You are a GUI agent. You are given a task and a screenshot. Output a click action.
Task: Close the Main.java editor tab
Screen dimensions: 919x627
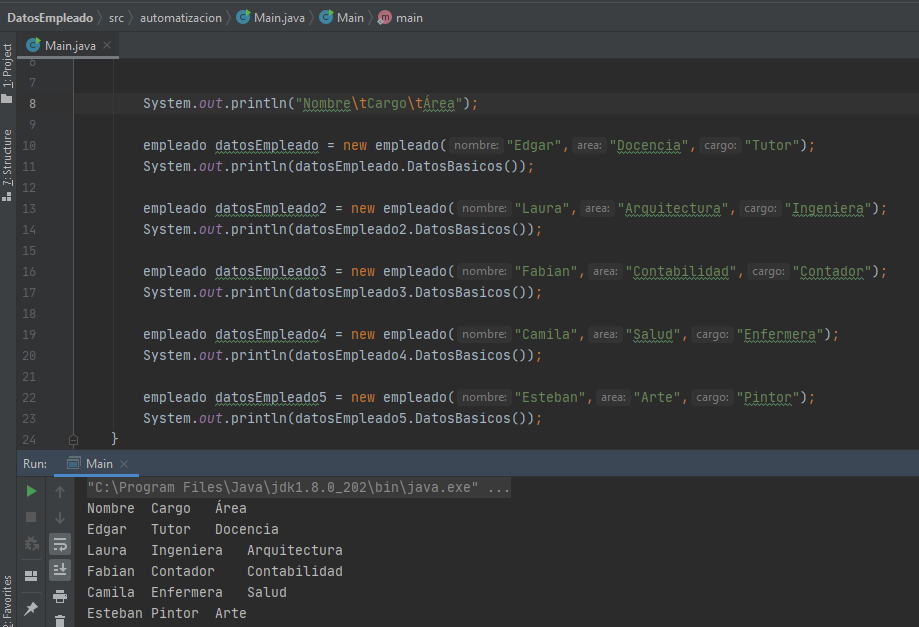107,45
